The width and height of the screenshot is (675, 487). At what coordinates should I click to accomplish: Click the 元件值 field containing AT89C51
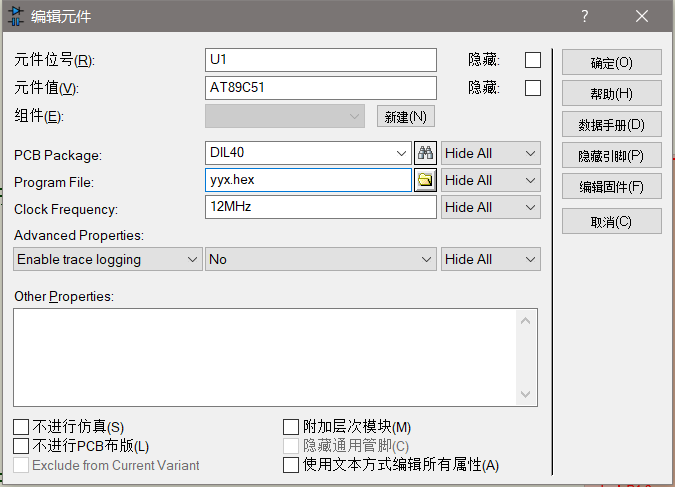[x=321, y=88]
